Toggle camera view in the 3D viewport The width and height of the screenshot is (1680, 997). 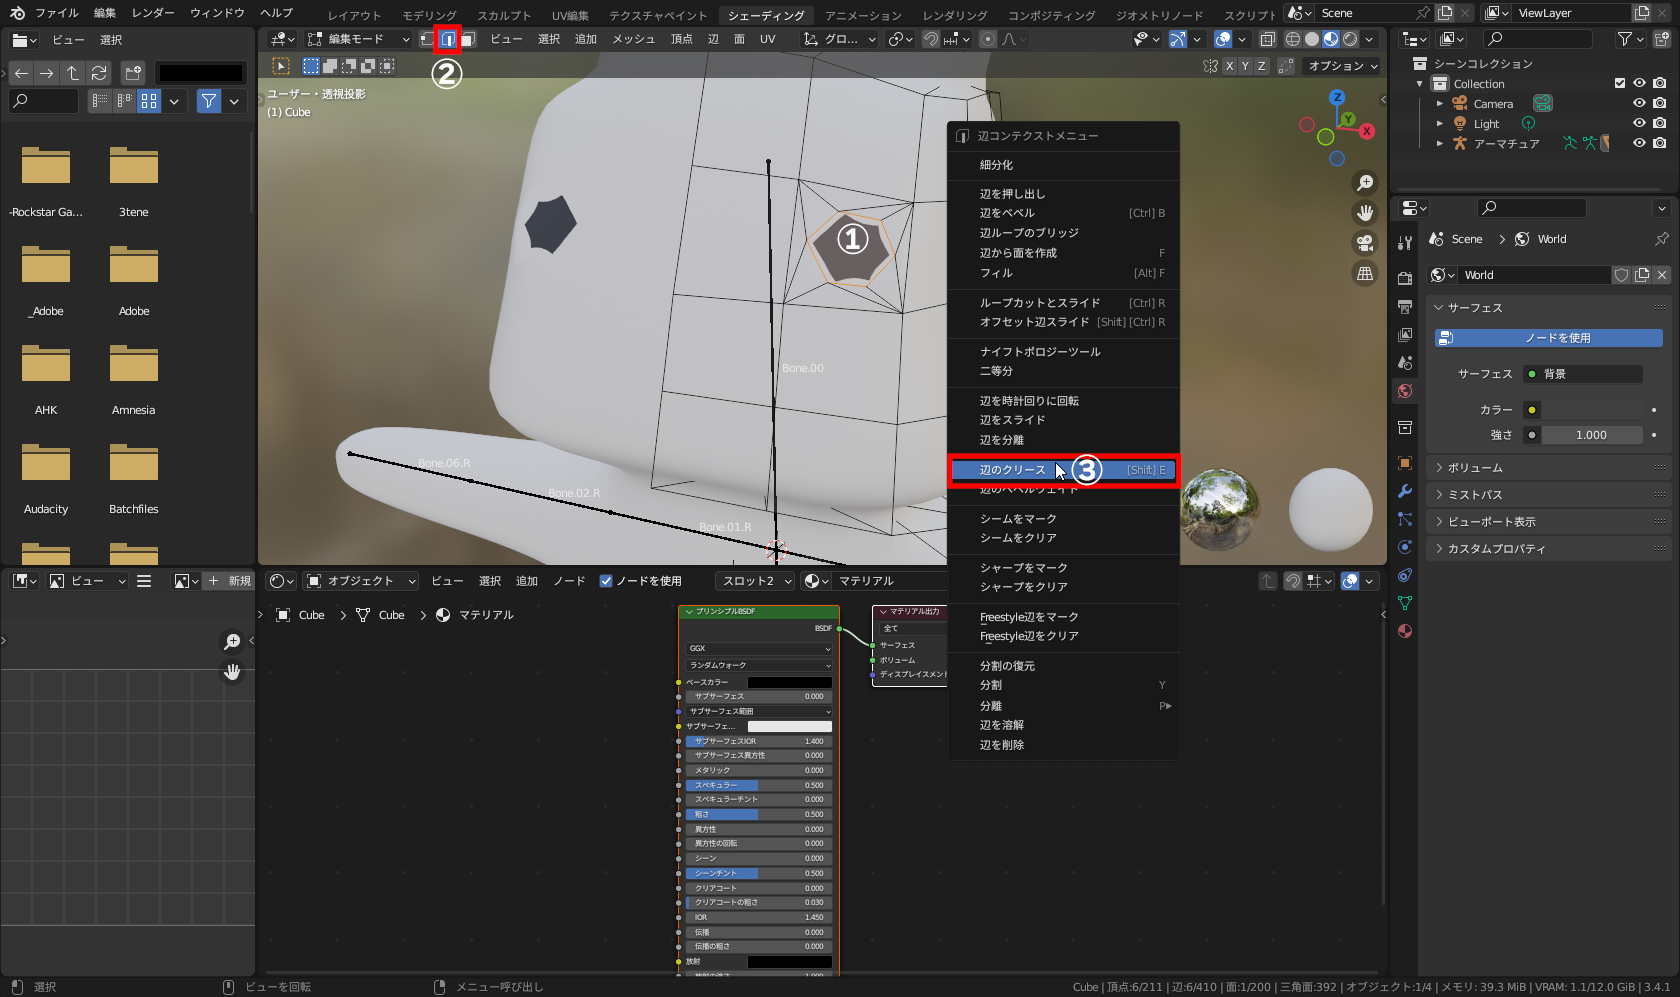1365,243
